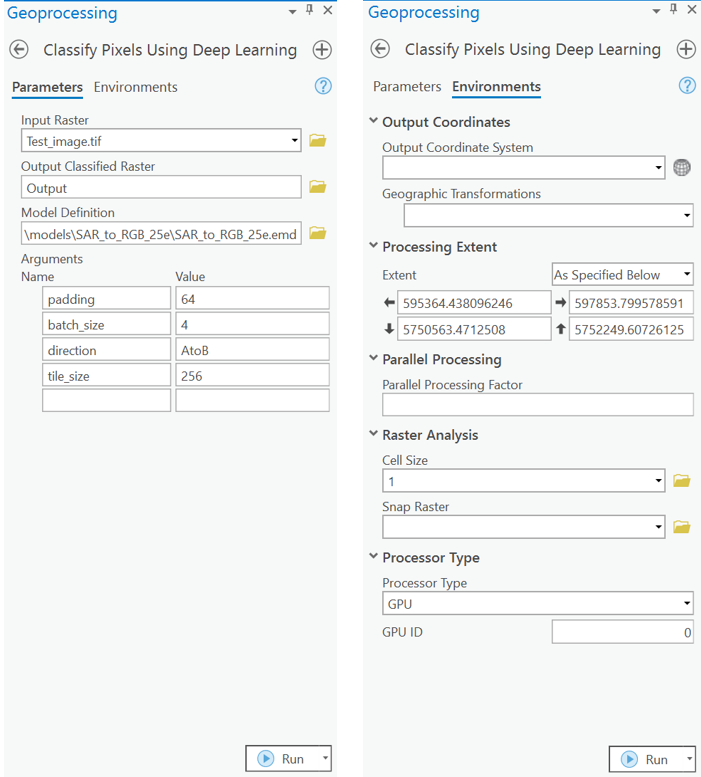701x777 pixels.
Task: Click the Model Definition browse folder icon
Action: (318, 233)
